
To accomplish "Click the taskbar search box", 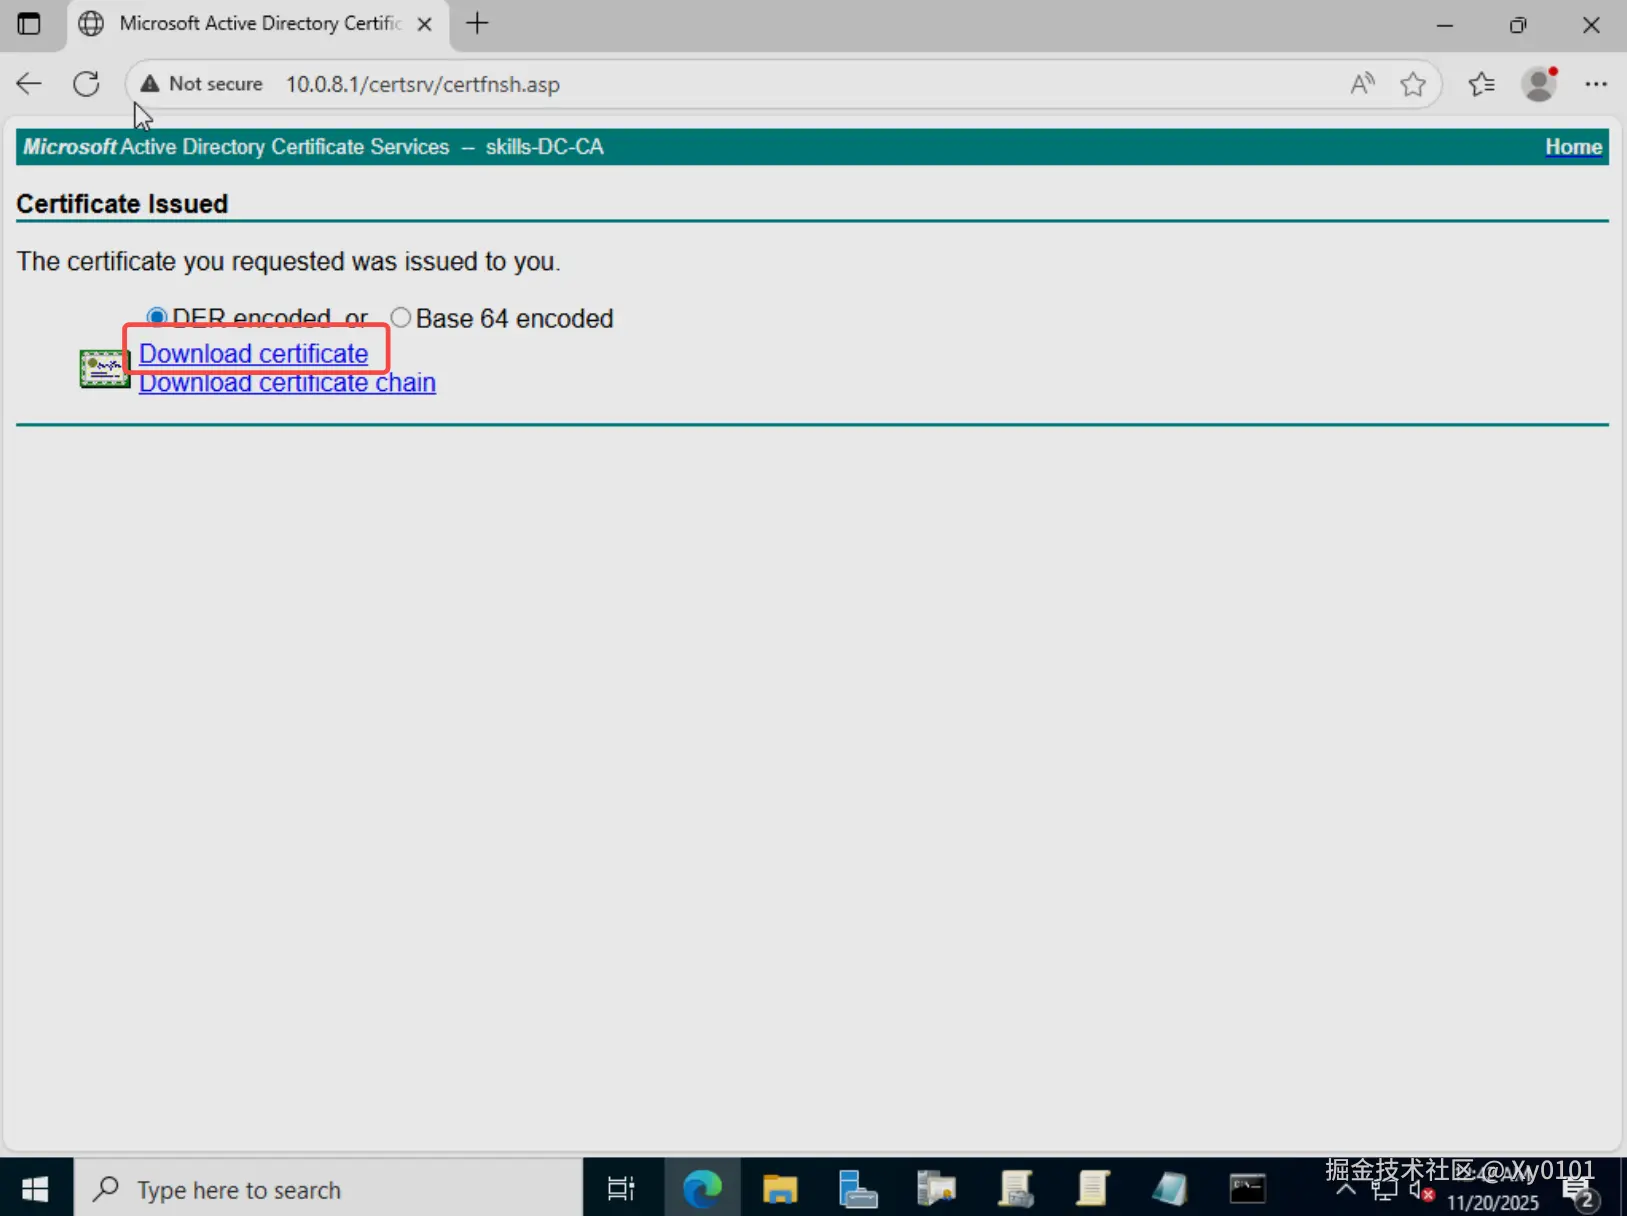I will click(329, 1188).
